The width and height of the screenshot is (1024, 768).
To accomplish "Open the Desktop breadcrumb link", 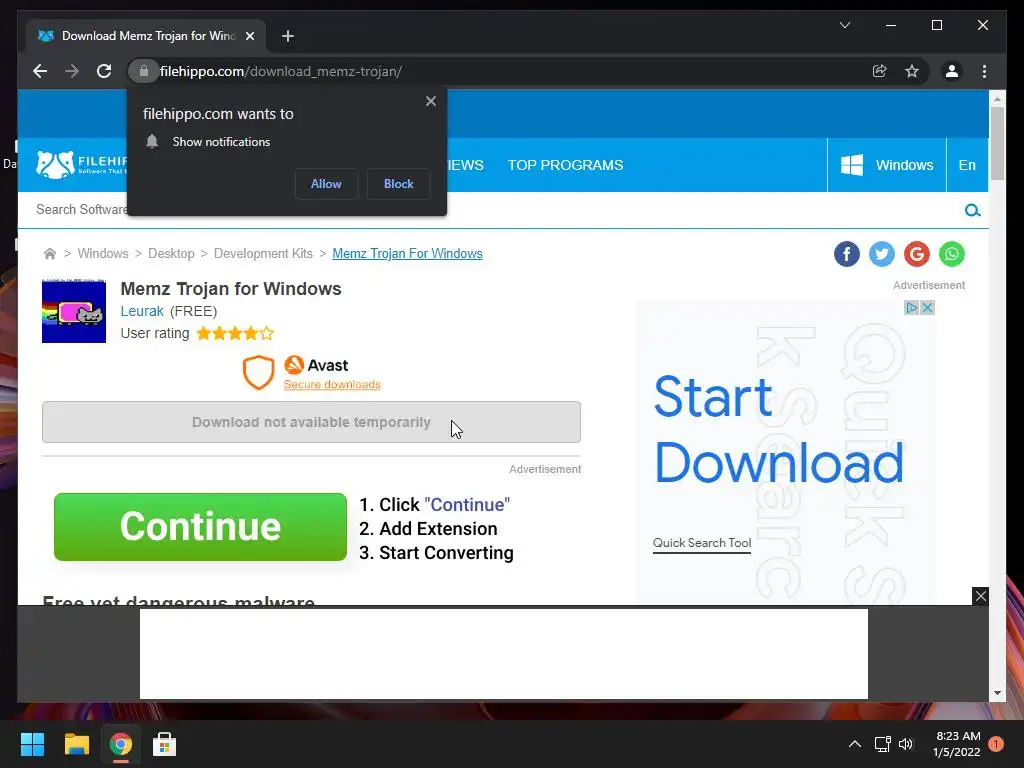I will (171, 253).
